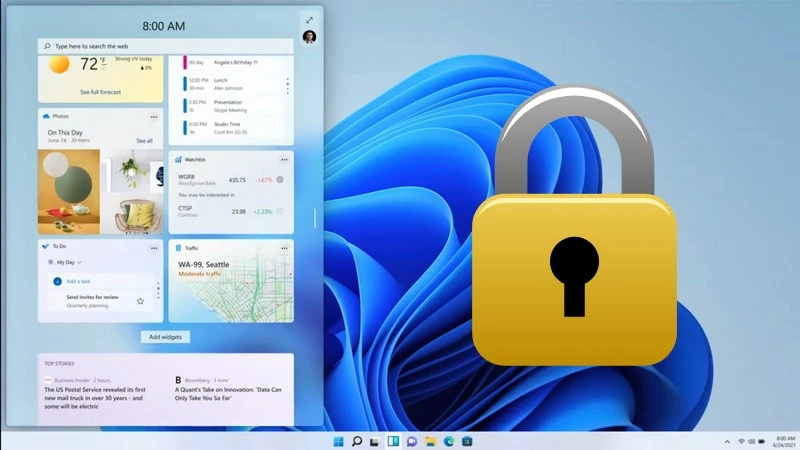The width and height of the screenshot is (800, 450).
Task: Open more options for Photos widget
Action: coord(154,117)
